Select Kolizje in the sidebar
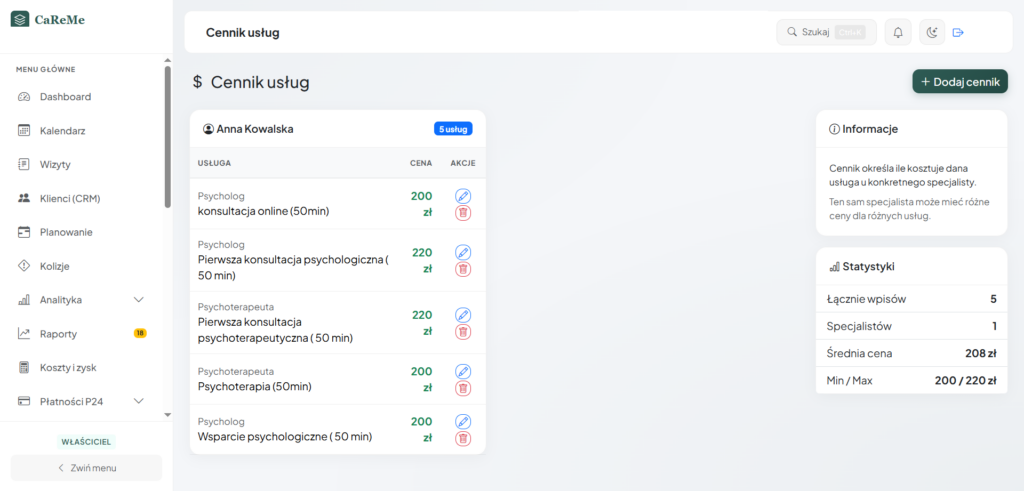 (x=84, y=266)
